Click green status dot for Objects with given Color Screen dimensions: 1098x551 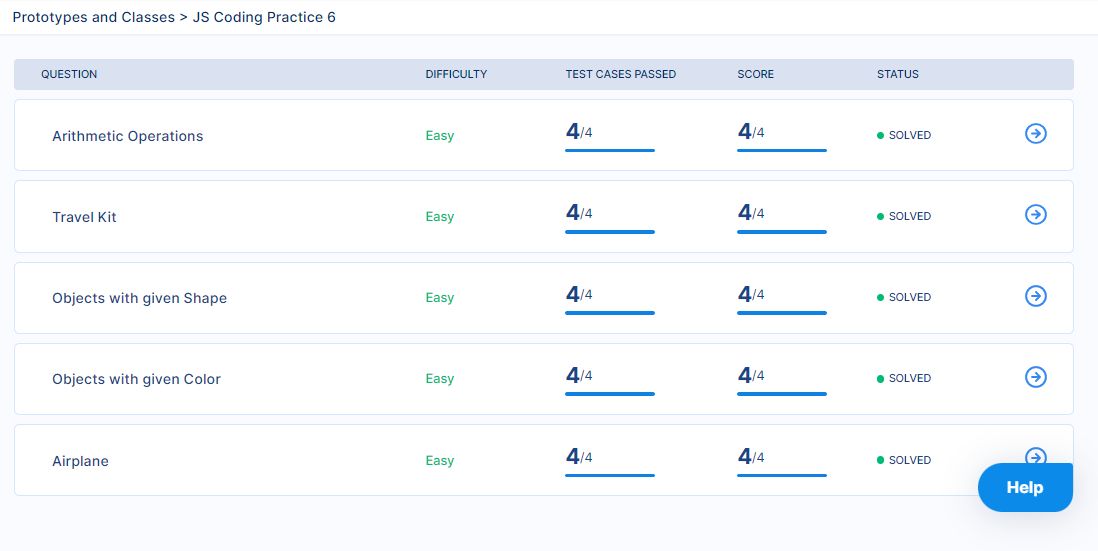(x=880, y=379)
